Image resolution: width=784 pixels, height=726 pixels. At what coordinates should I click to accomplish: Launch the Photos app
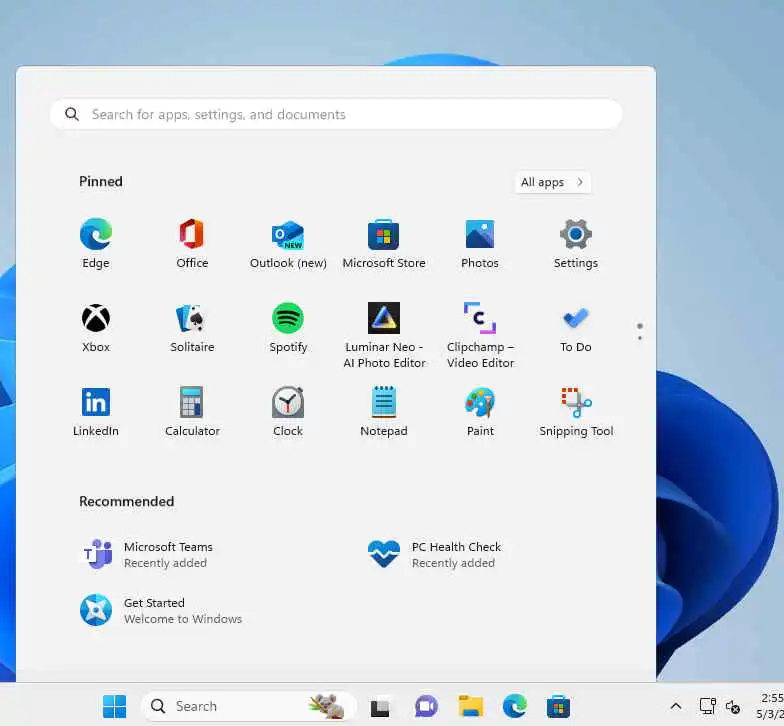480,244
